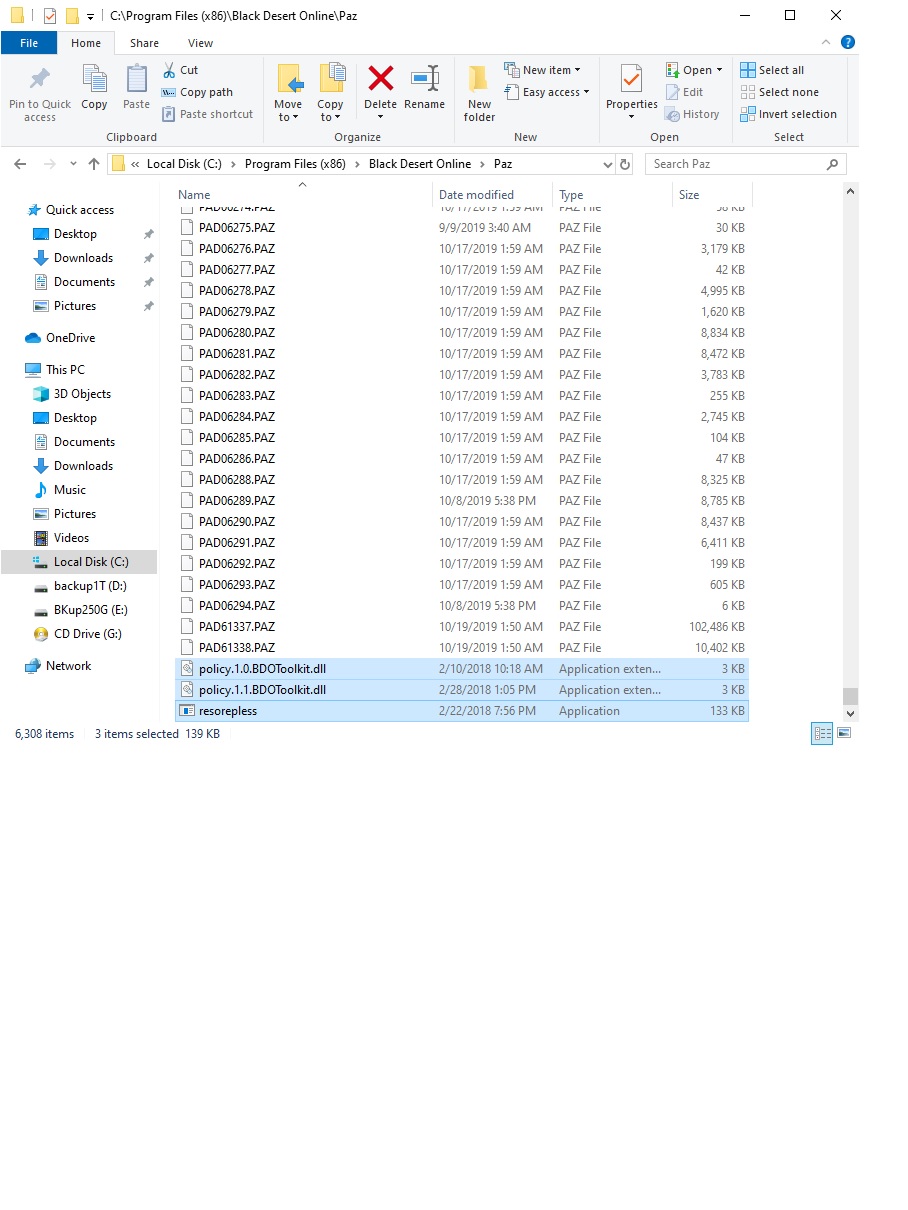Viewport: 908px width, 1210px height.
Task: Click Select all in the ribbon
Action: click(x=772, y=70)
